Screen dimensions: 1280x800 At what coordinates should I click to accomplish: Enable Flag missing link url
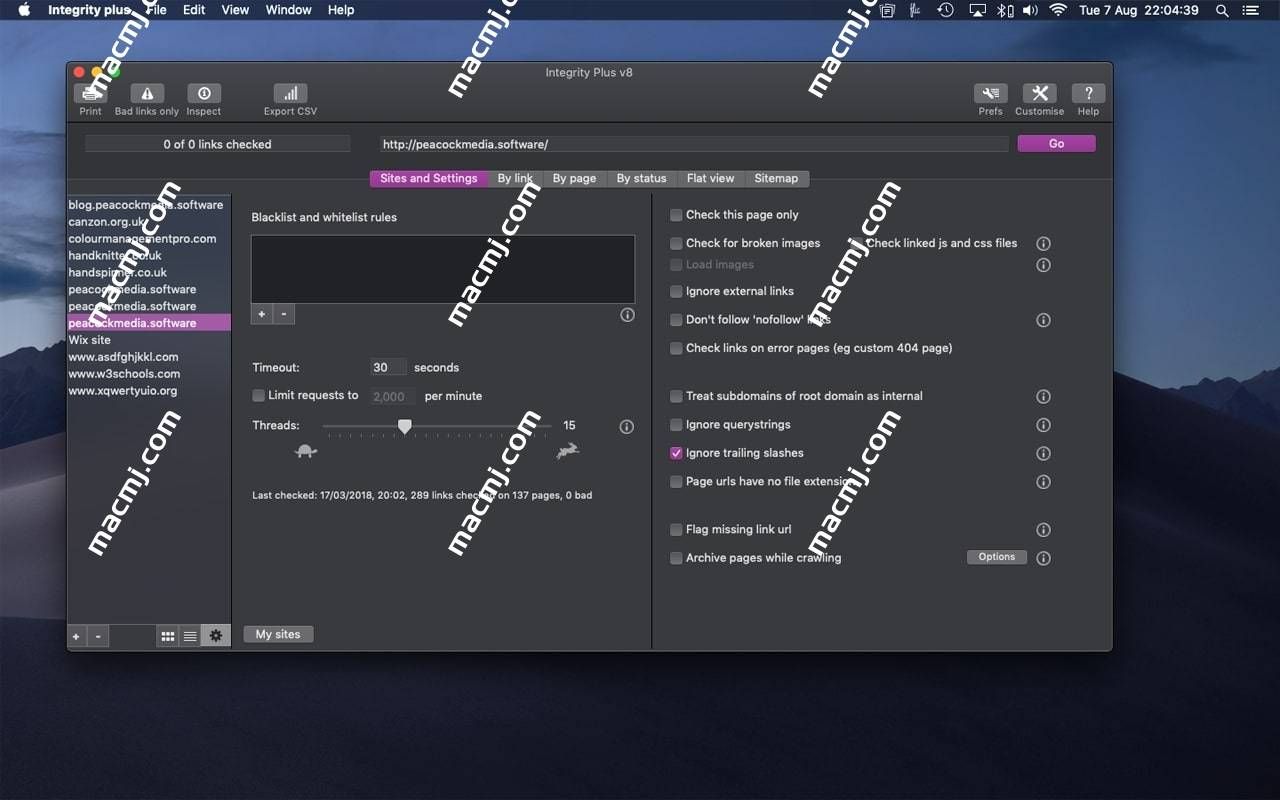[677, 530]
